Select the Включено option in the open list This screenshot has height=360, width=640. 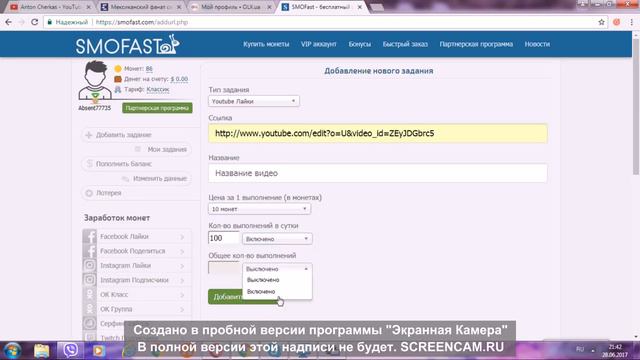[277, 291]
